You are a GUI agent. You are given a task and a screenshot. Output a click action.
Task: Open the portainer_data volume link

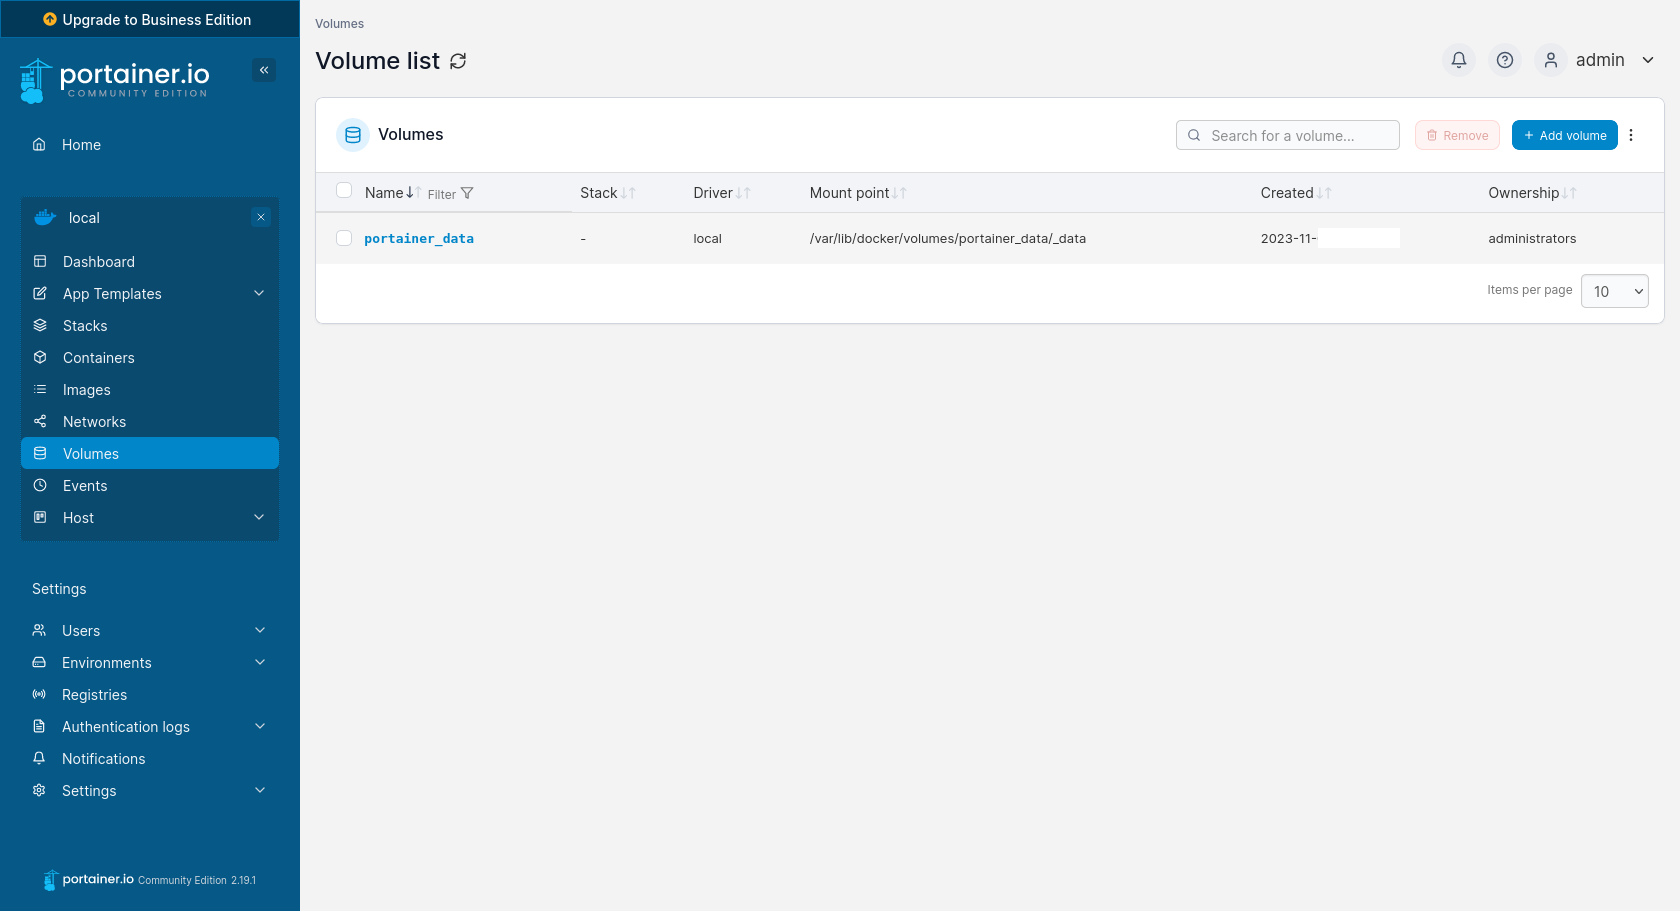click(419, 238)
